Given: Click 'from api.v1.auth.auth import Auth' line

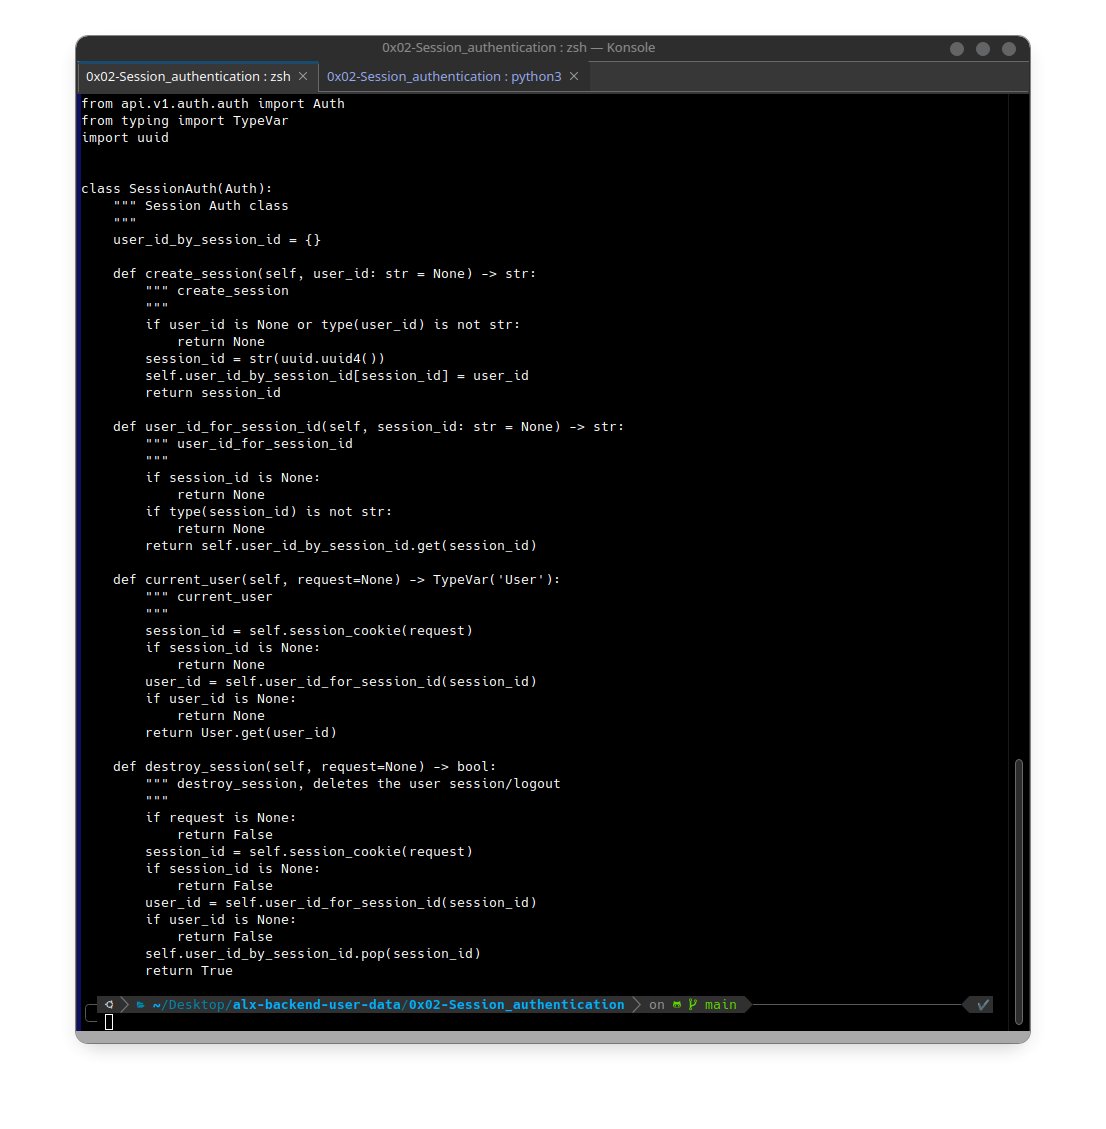Looking at the screenshot, I should pos(213,104).
